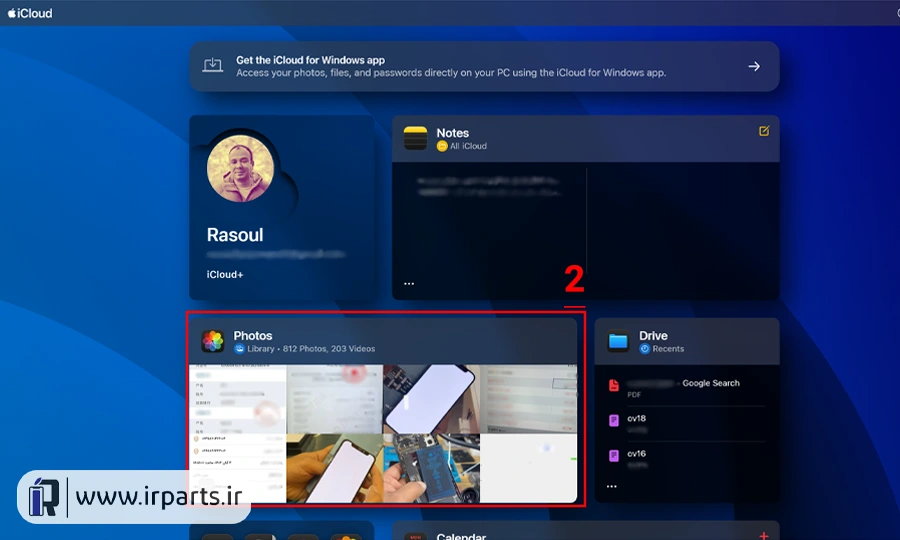900x540 pixels.
Task: Create a new note with compose icon
Action: click(x=764, y=131)
